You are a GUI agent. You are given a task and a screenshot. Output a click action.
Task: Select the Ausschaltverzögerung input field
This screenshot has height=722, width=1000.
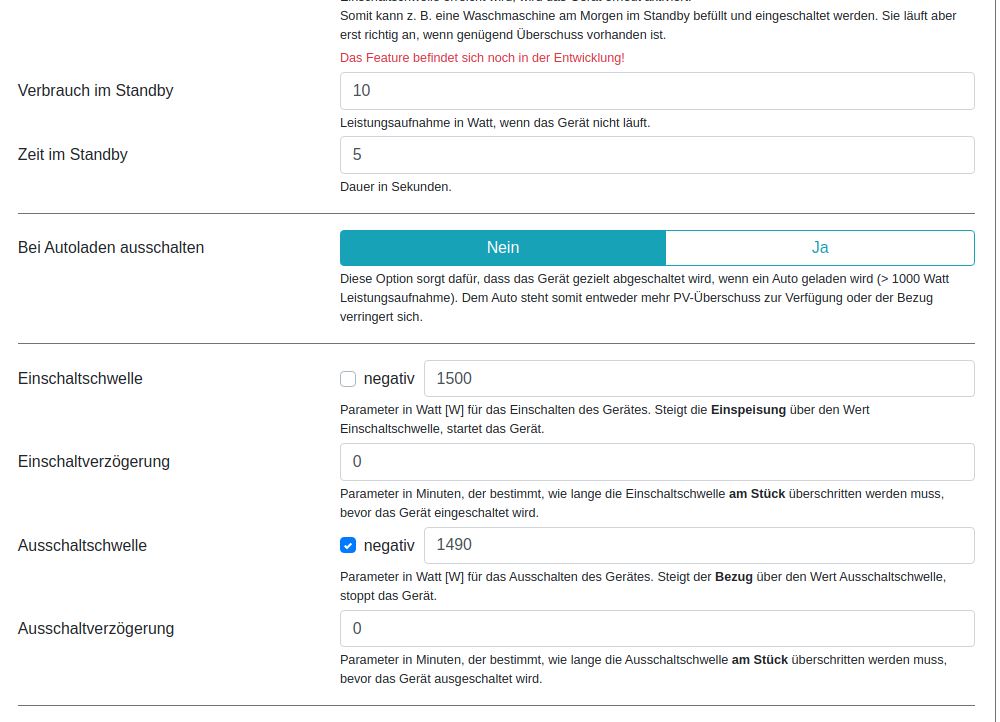[657, 629]
